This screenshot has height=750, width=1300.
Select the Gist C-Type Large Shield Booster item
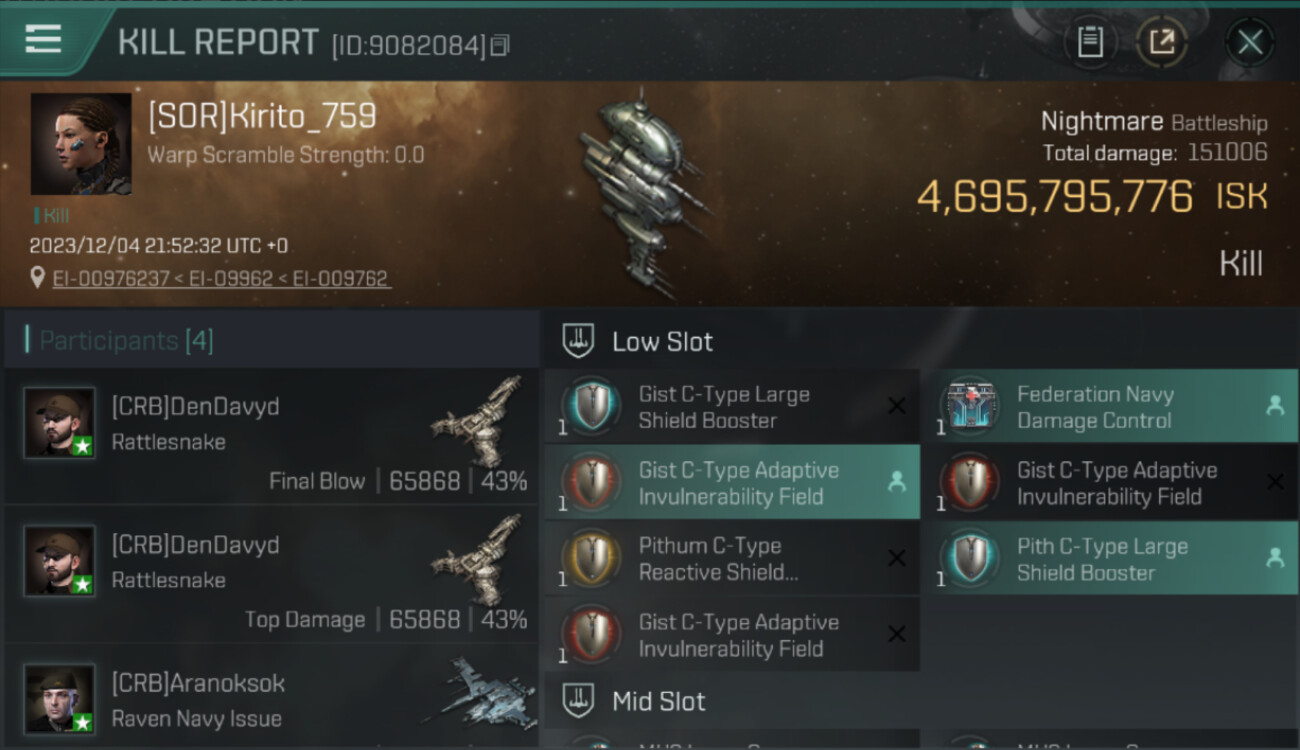[x=732, y=407]
